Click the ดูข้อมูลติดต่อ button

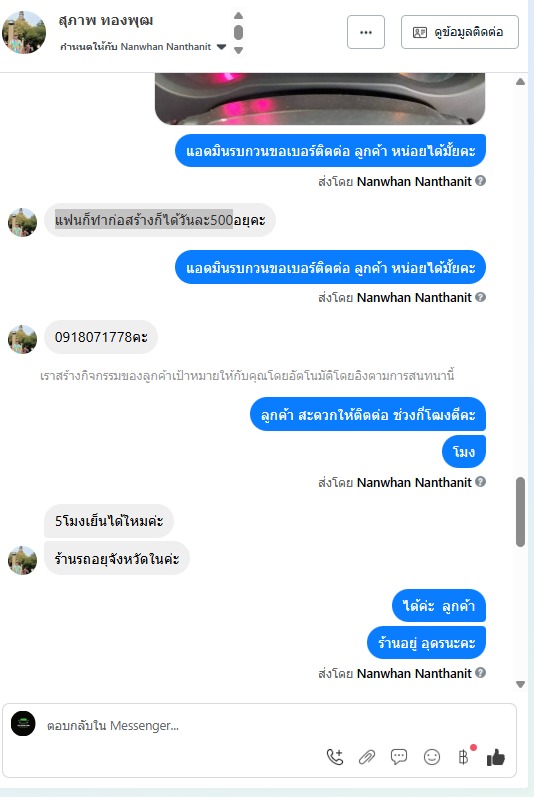click(460, 32)
